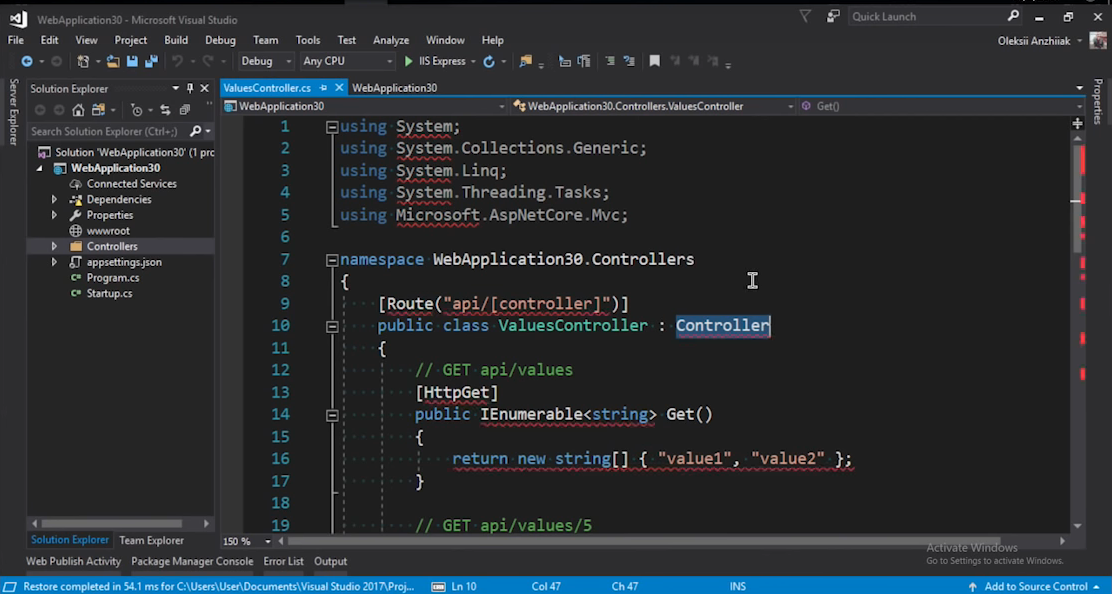1112x594 pixels.
Task: Open Solution Explorer window options dropdown arrow
Action: tap(175, 89)
